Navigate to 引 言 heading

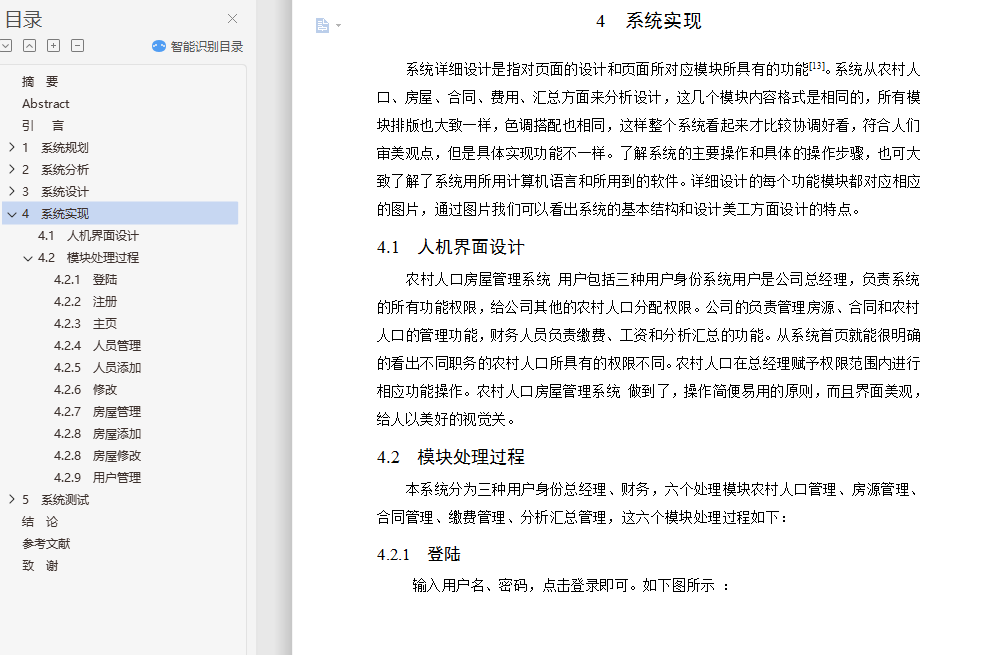(x=43, y=126)
